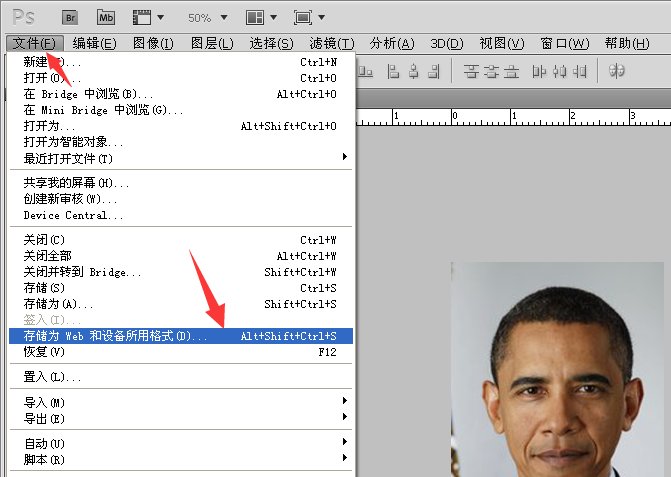The width and height of the screenshot is (671, 477).
Task: Open Mini Bridge via the Mb icon
Action: pos(106,18)
